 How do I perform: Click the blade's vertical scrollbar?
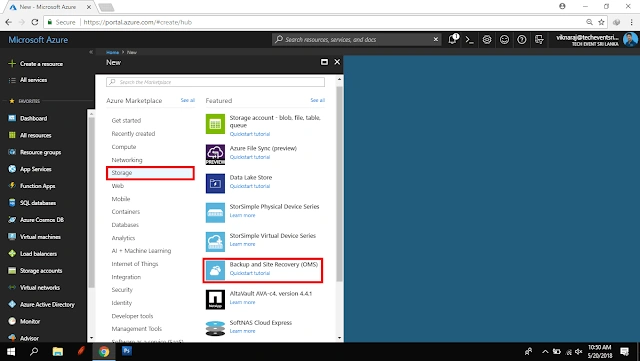(339, 184)
